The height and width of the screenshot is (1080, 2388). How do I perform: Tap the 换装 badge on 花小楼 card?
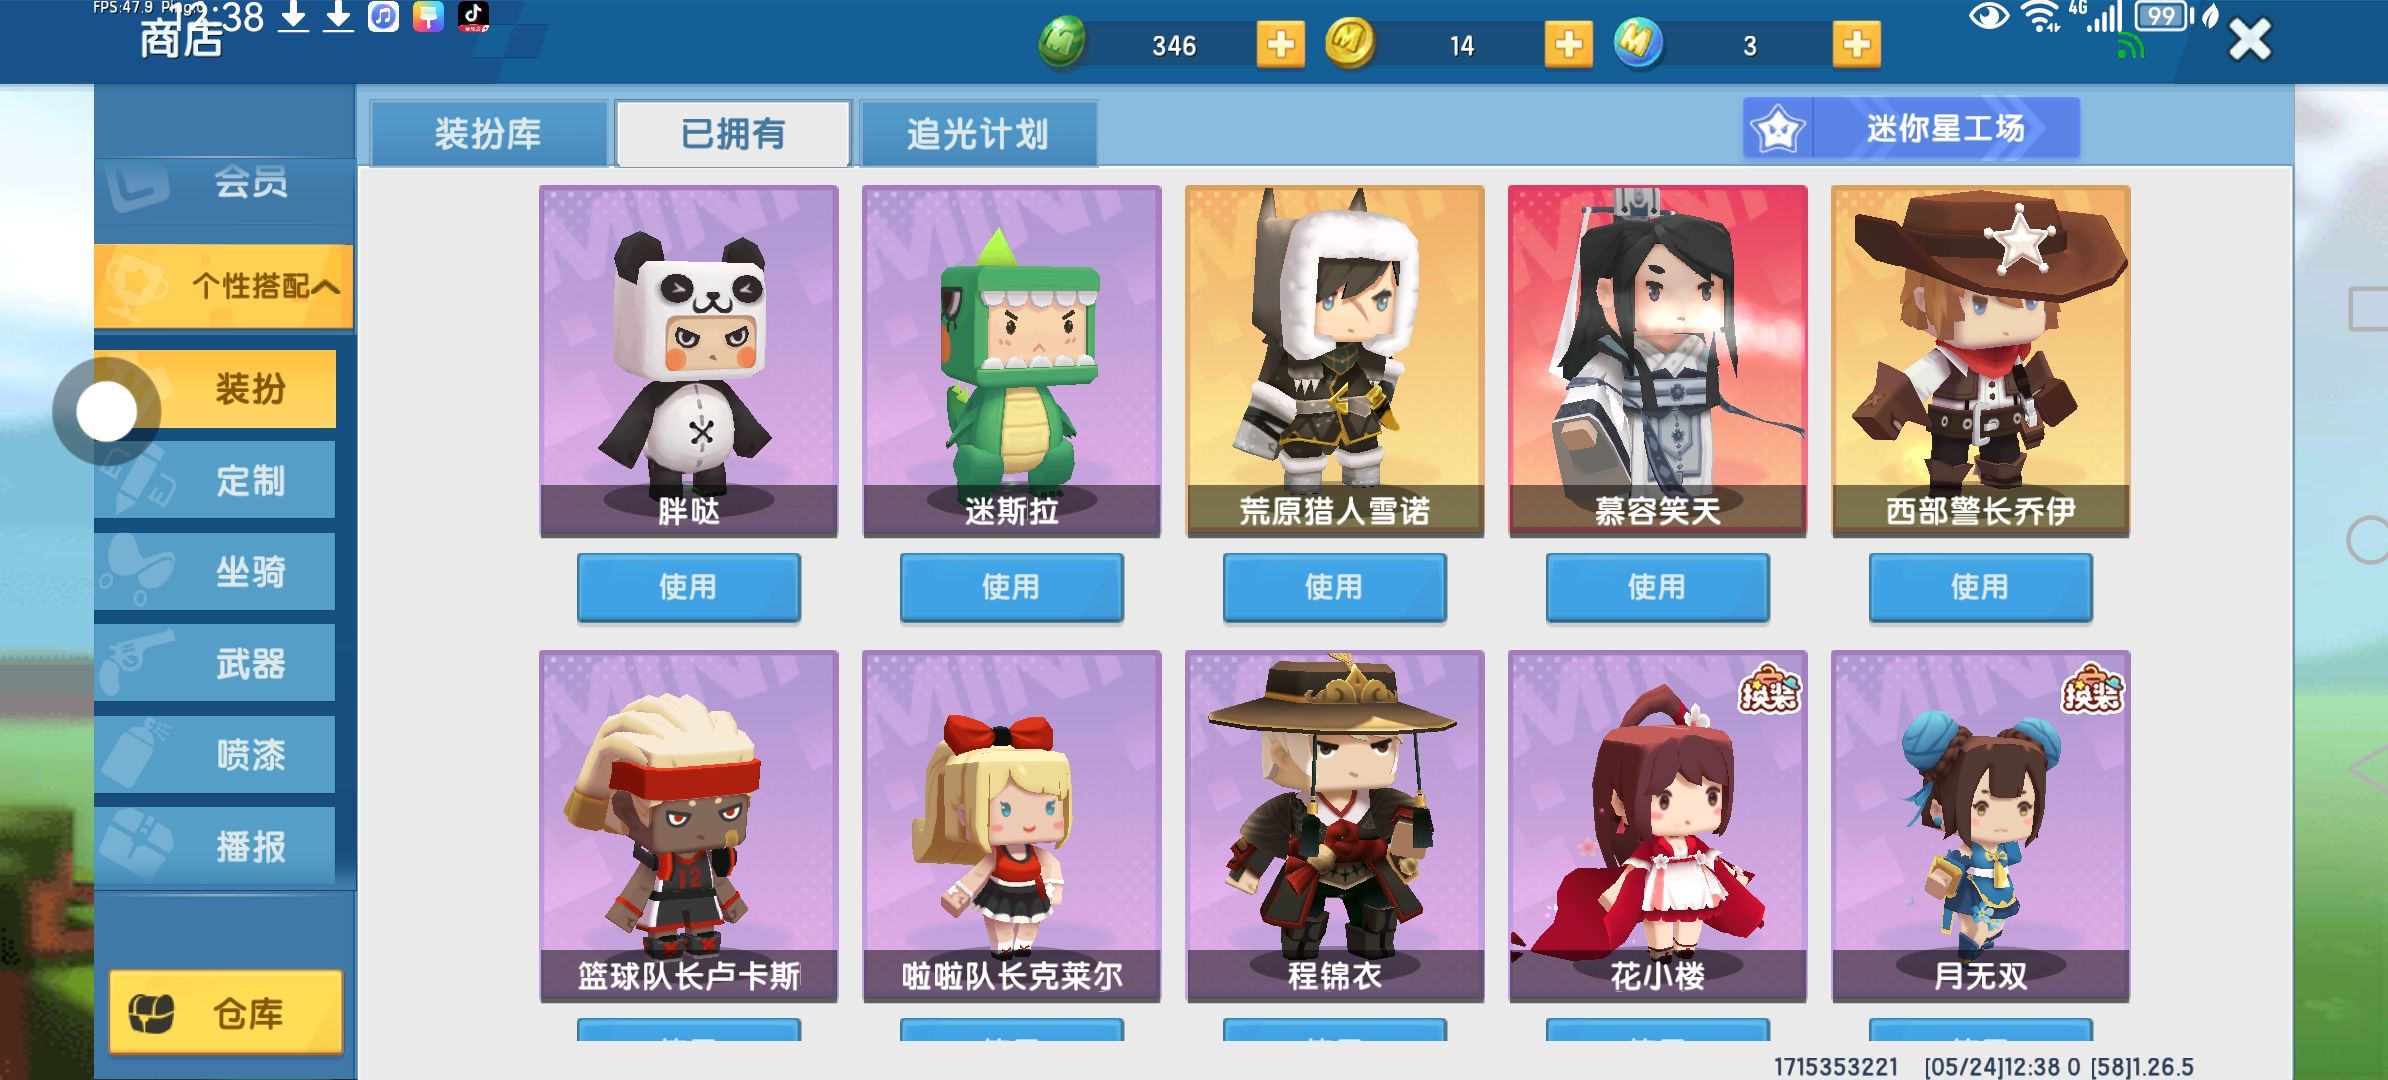pyautogui.click(x=1768, y=690)
